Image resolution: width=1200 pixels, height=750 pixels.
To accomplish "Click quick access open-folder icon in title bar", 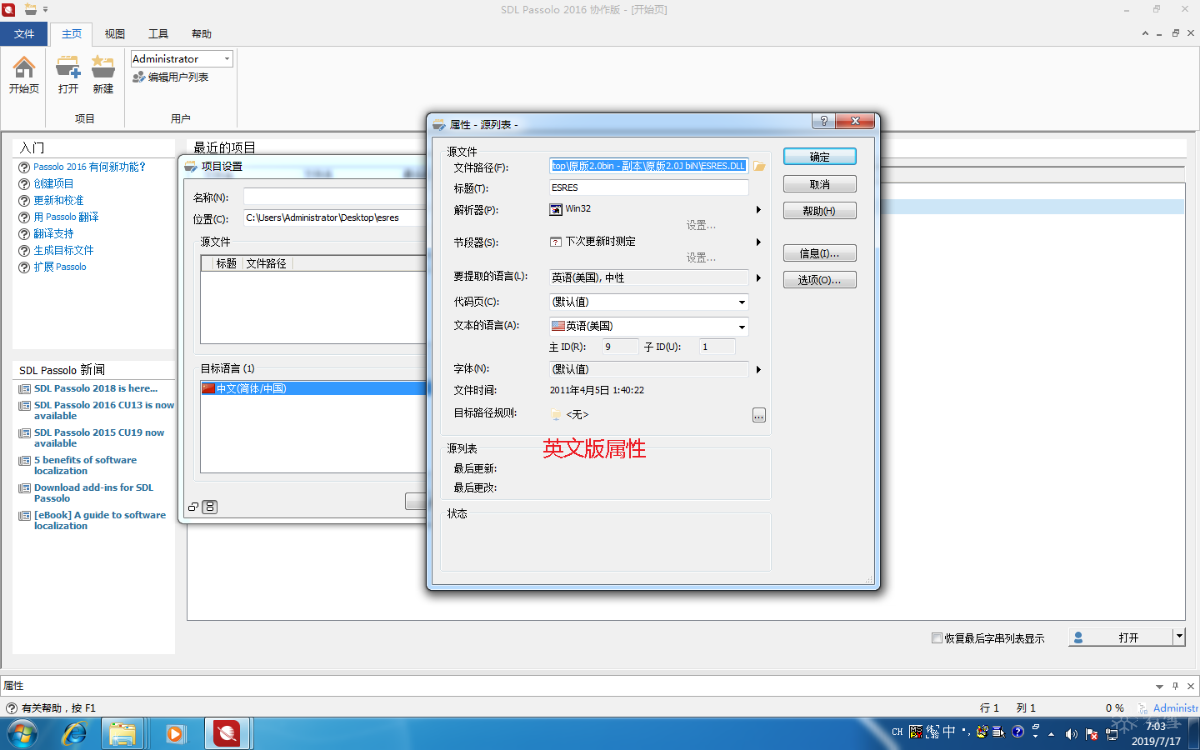I will (x=30, y=9).
